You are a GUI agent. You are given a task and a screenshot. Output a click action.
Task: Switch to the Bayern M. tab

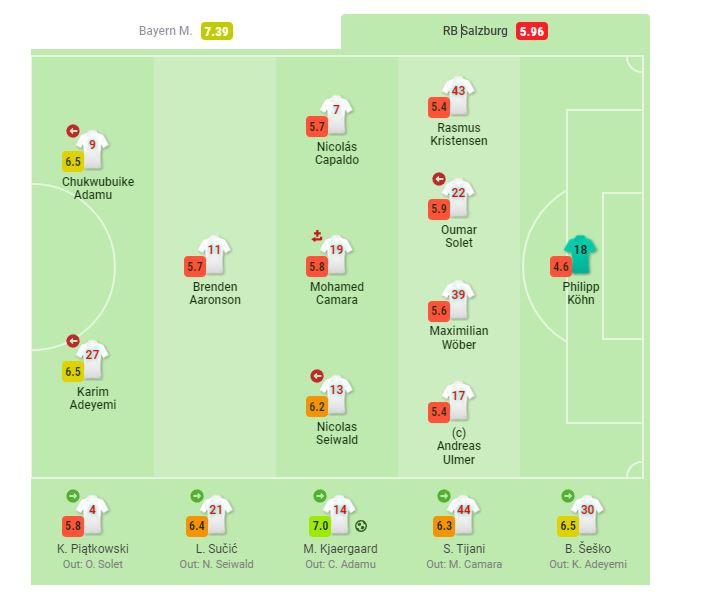tap(165, 31)
